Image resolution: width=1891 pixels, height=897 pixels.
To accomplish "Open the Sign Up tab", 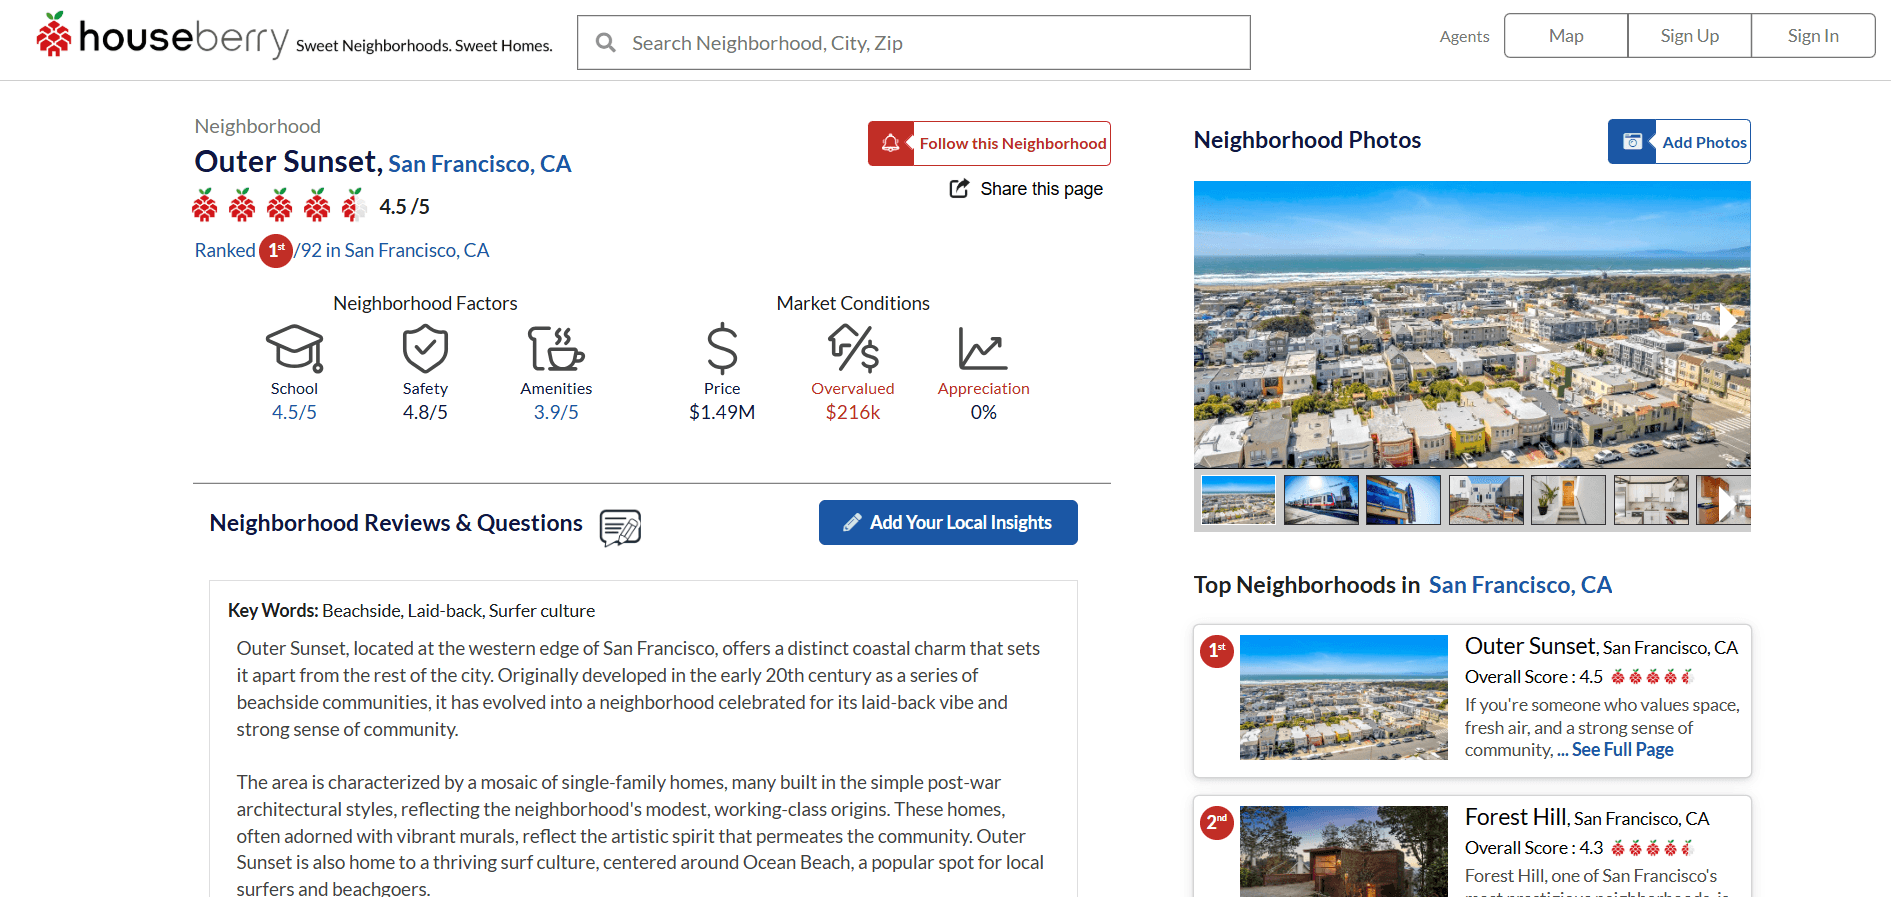I will pyautogui.click(x=1690, y=36).
